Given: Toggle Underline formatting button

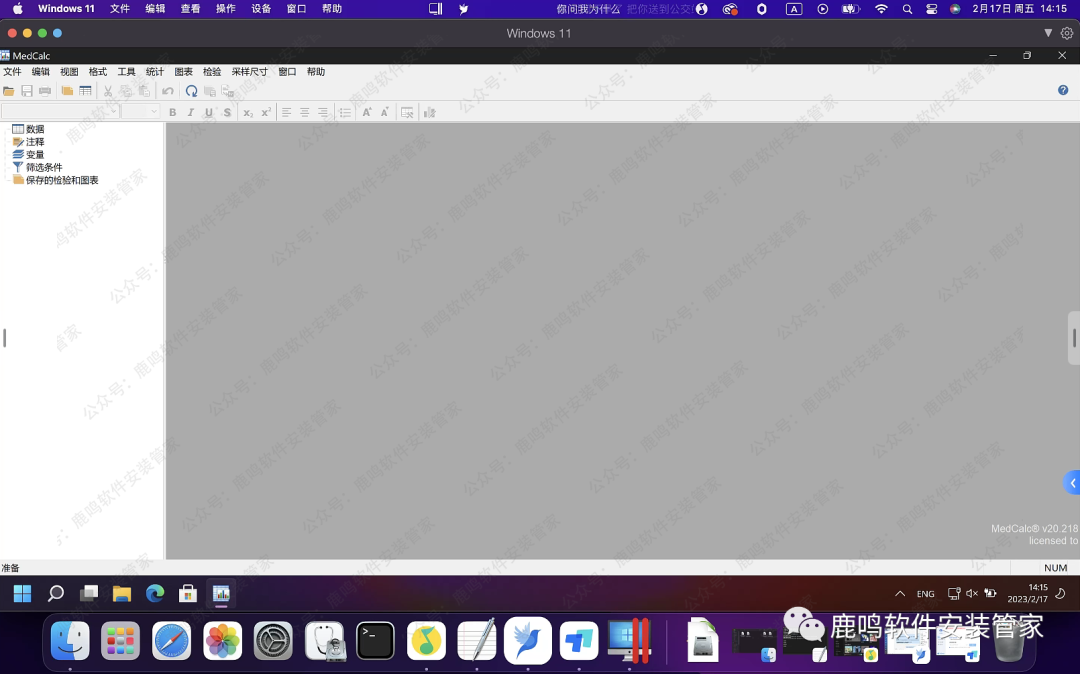Looking at the screenshot, I should point(209,112).
